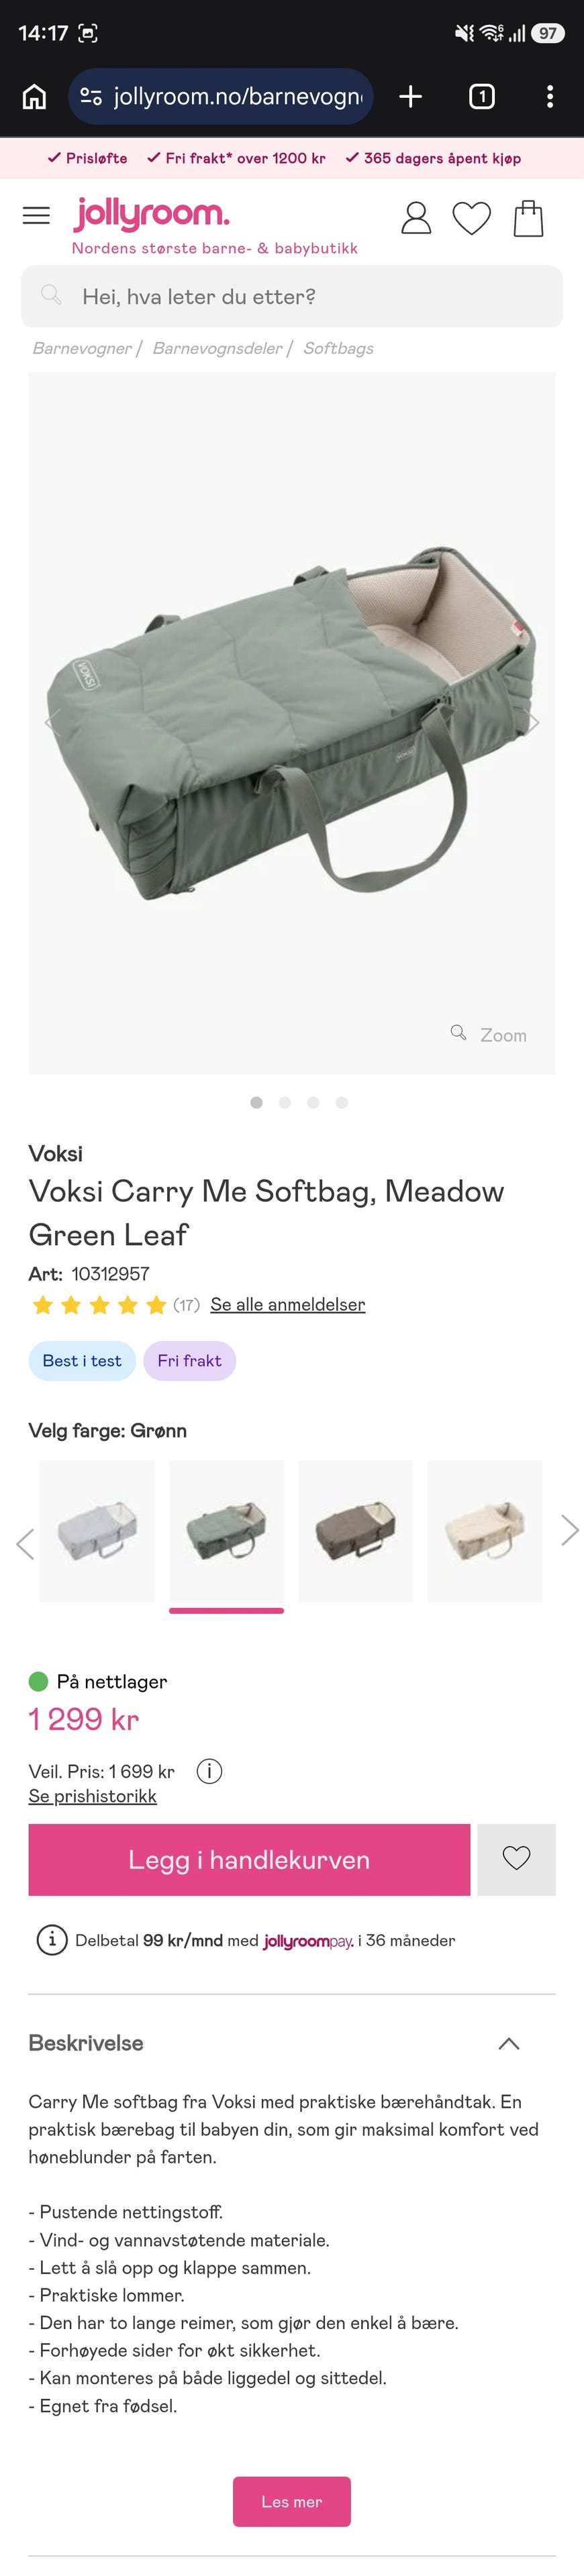
Task: Open a new browser tab
Action: 410,96
